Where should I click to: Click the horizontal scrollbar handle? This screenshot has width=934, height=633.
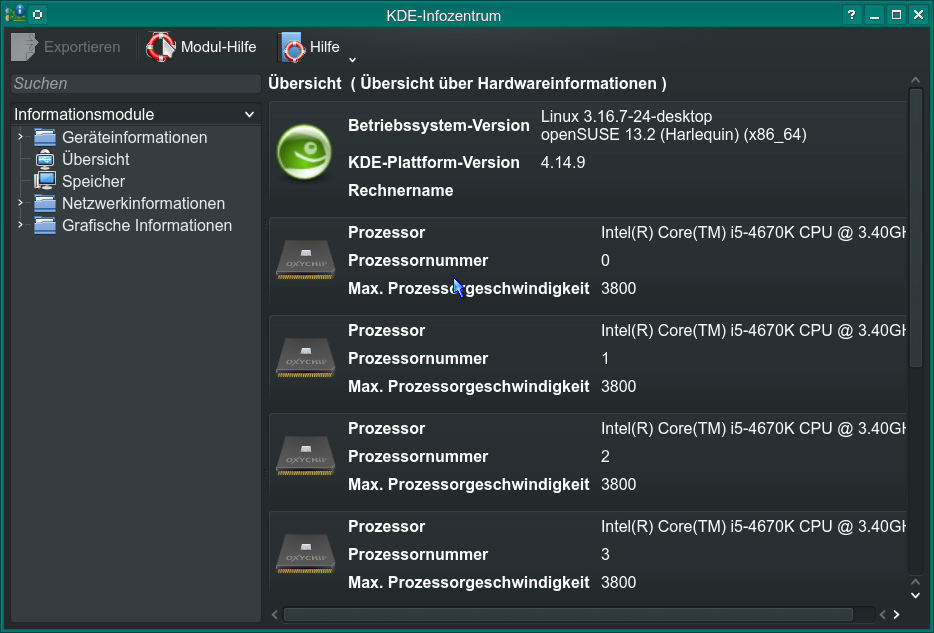[568, 615]
